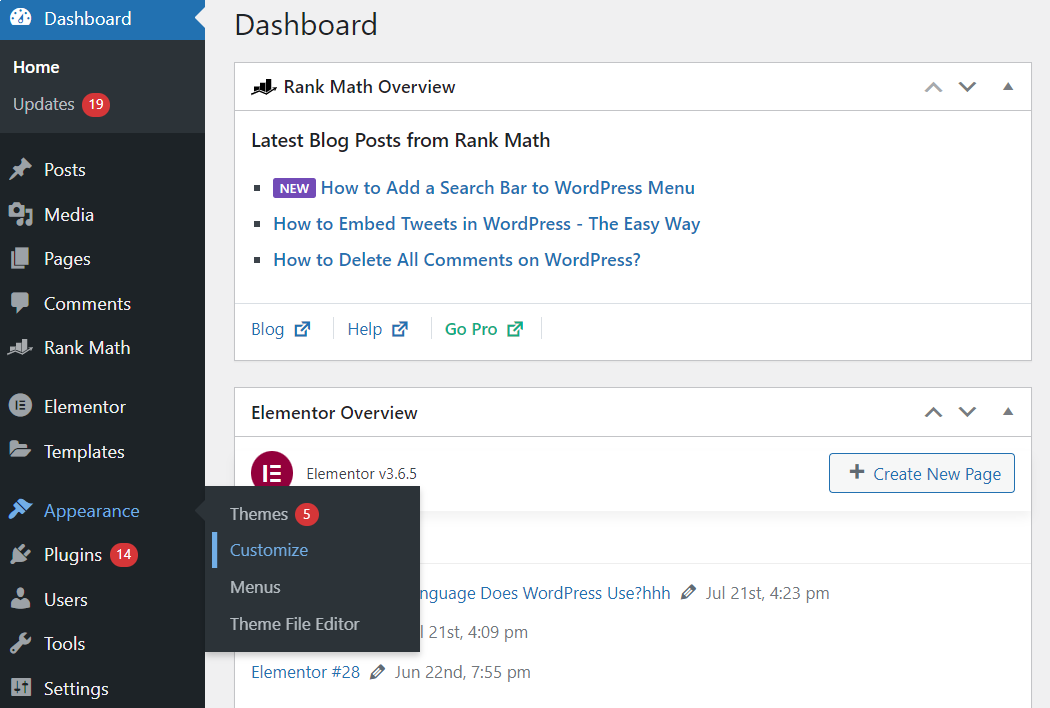This screenshot has height=708, width=1050.
Task: Collapse the Rank Math Overview widget
Action: 1007,87
